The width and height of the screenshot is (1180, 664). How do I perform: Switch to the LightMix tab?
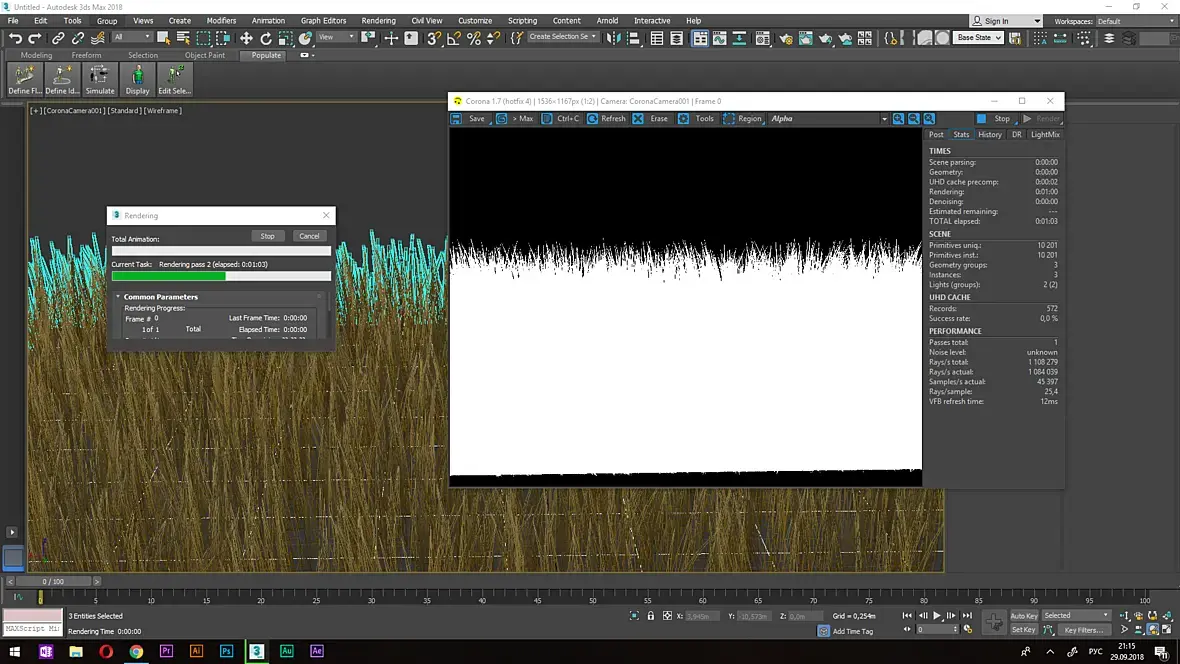(1045, 134)
